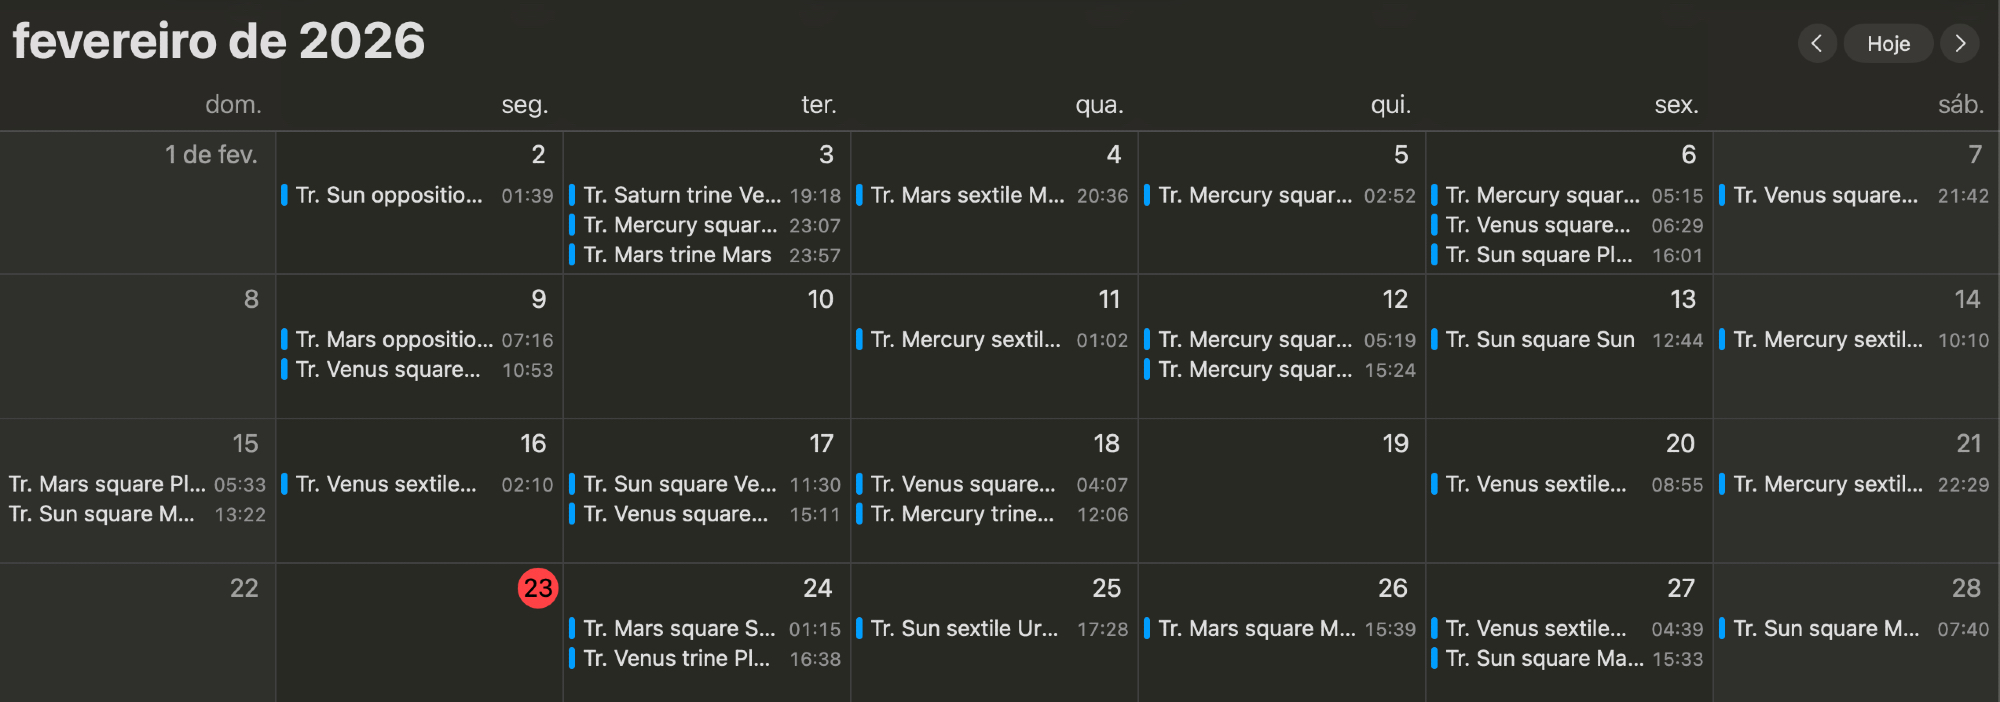
Task: Open Tr. Mars sextile event at 20:36
Action: point(967,195)
